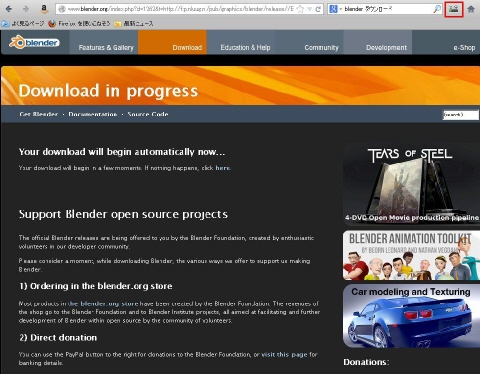The width and height of the screenshot is (480, 374).
Task: Open the first bookmarks folder on the bookmarks bar
Action: 23,23
